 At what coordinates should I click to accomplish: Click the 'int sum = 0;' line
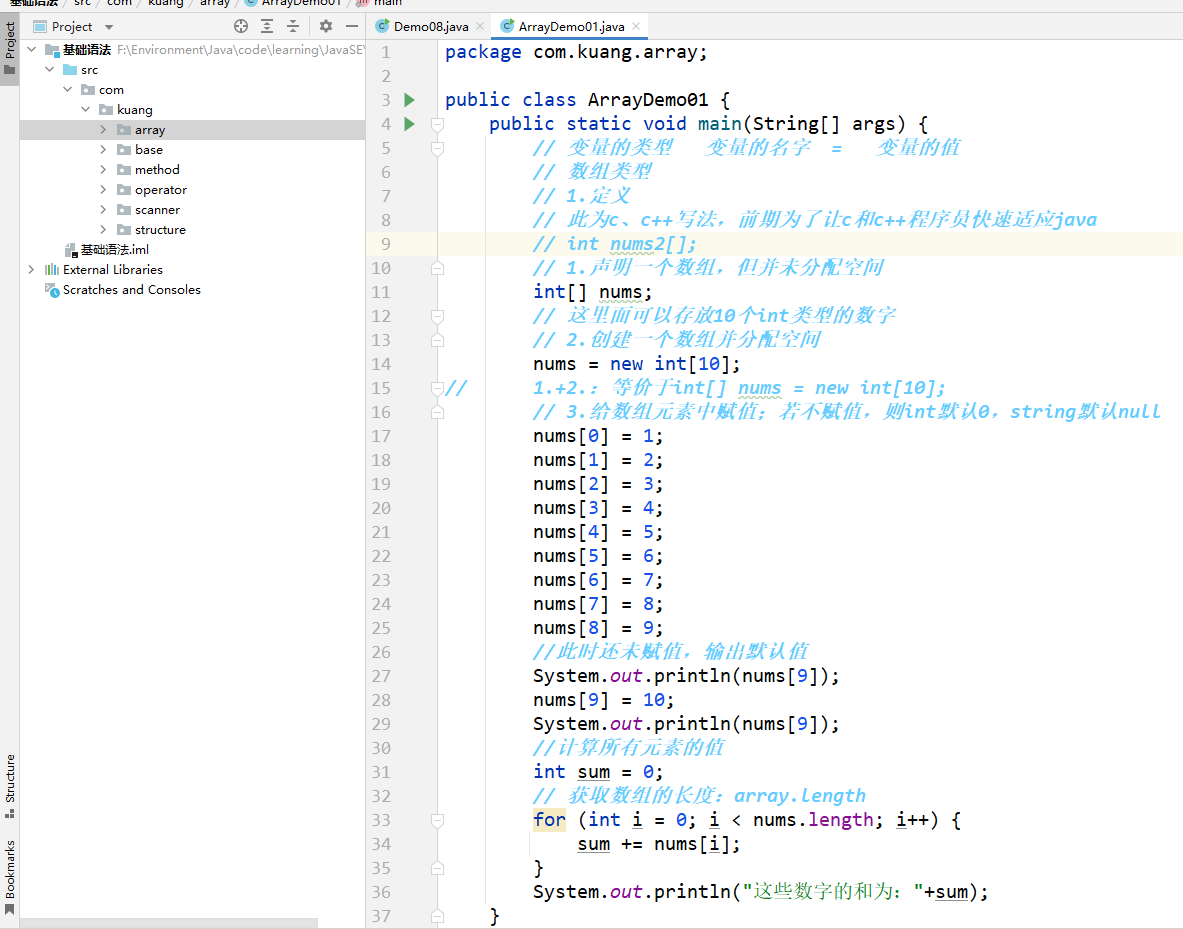pos(598,772)
